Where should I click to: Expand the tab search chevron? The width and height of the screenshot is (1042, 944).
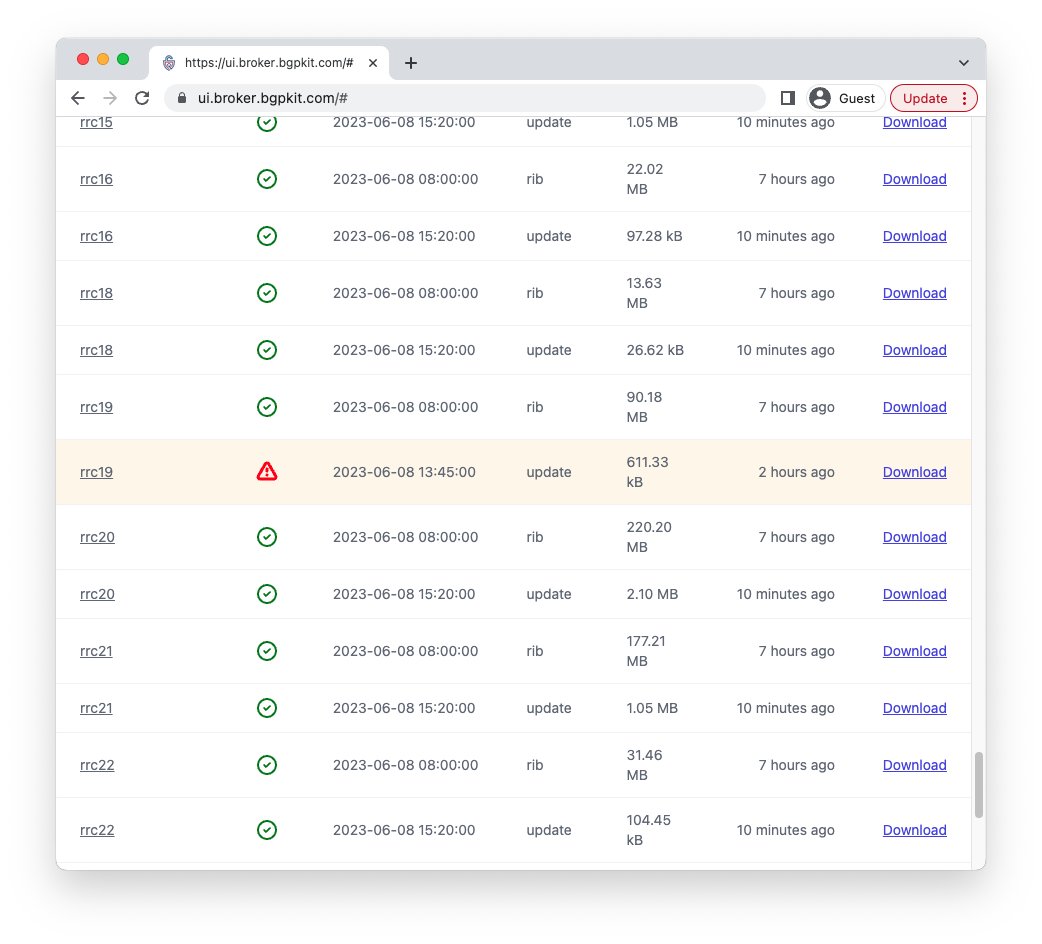tap(964, 63)
